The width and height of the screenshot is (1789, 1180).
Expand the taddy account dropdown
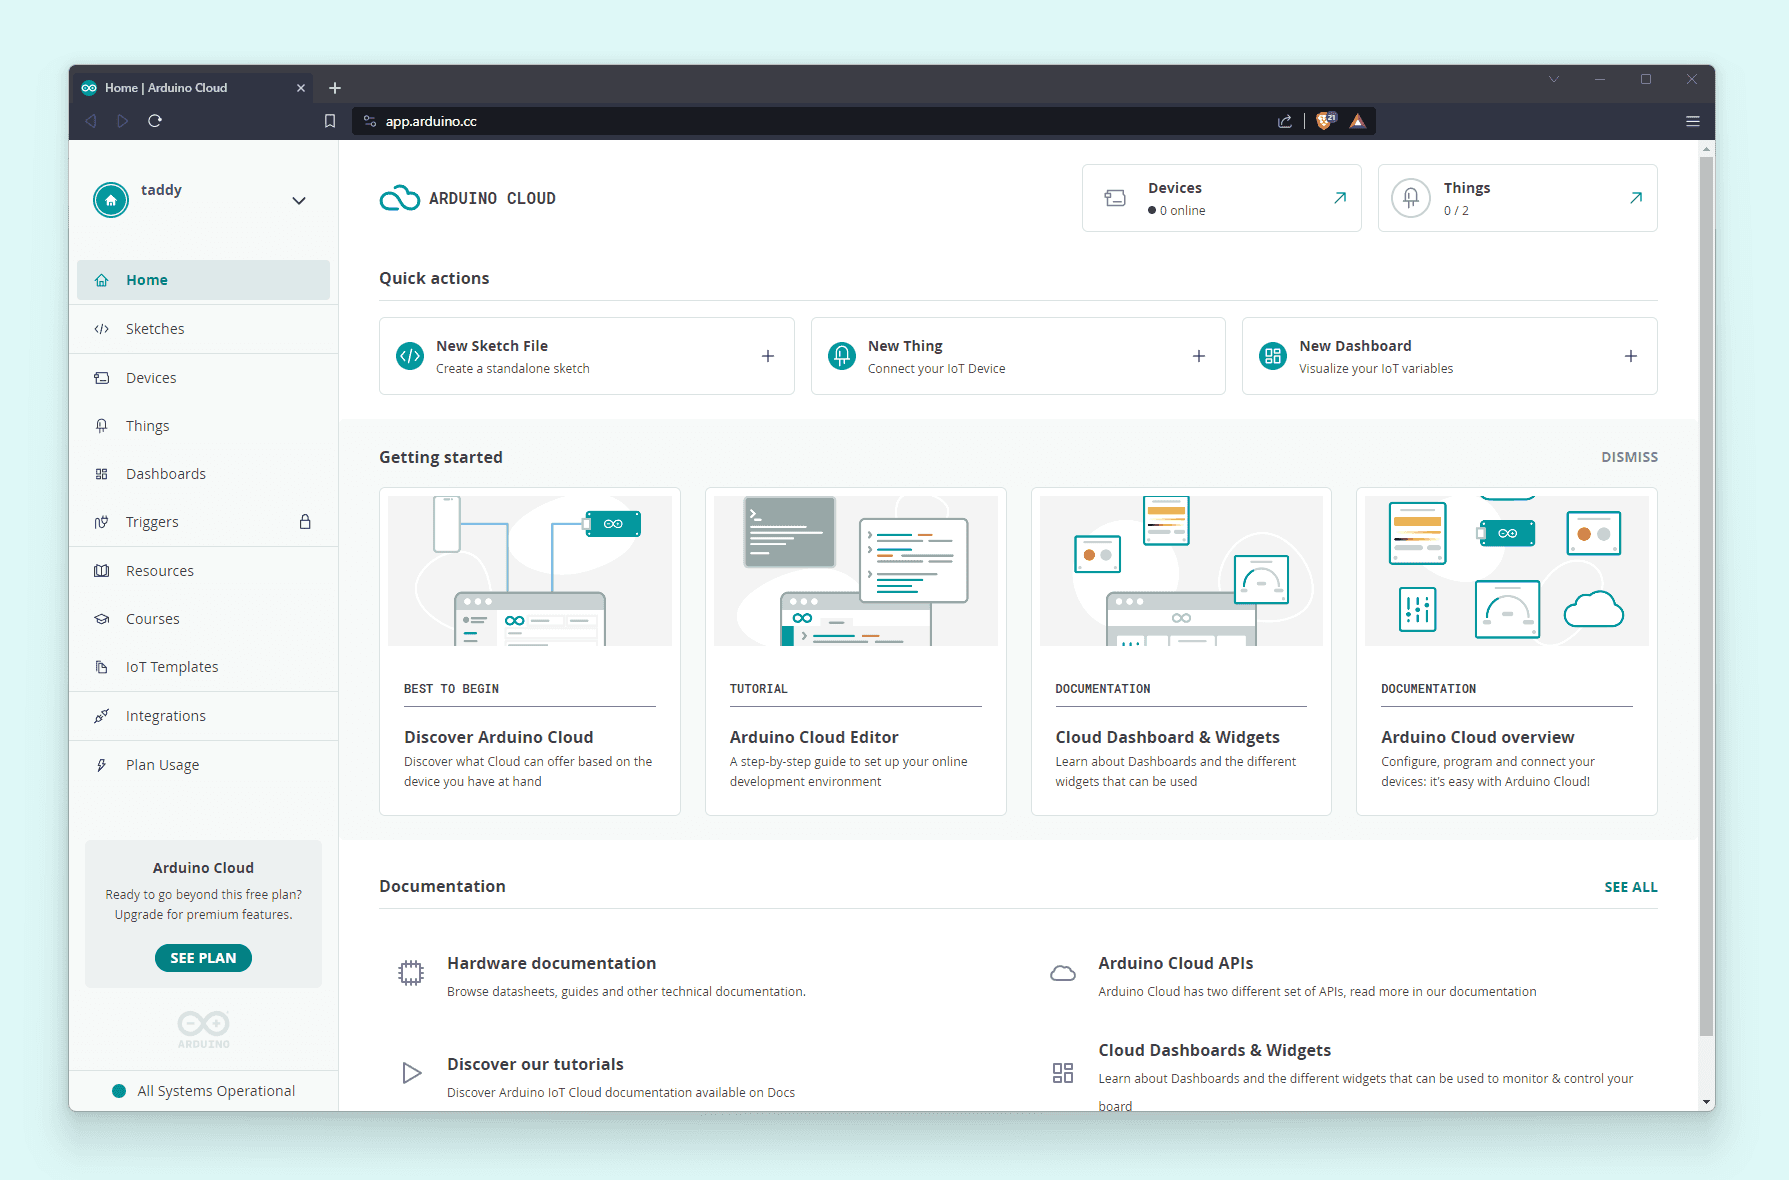coord(298,200)
